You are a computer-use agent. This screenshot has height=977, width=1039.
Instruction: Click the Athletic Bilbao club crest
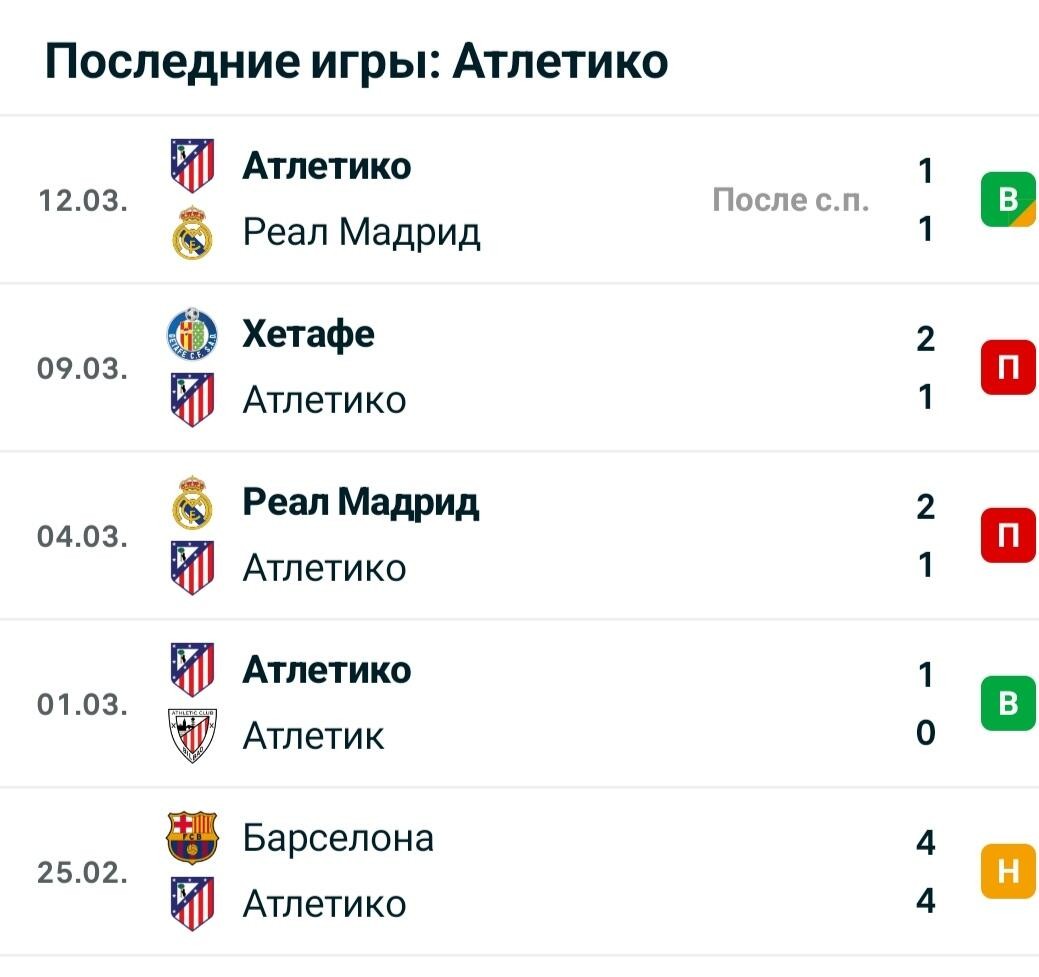pos(192,736)
